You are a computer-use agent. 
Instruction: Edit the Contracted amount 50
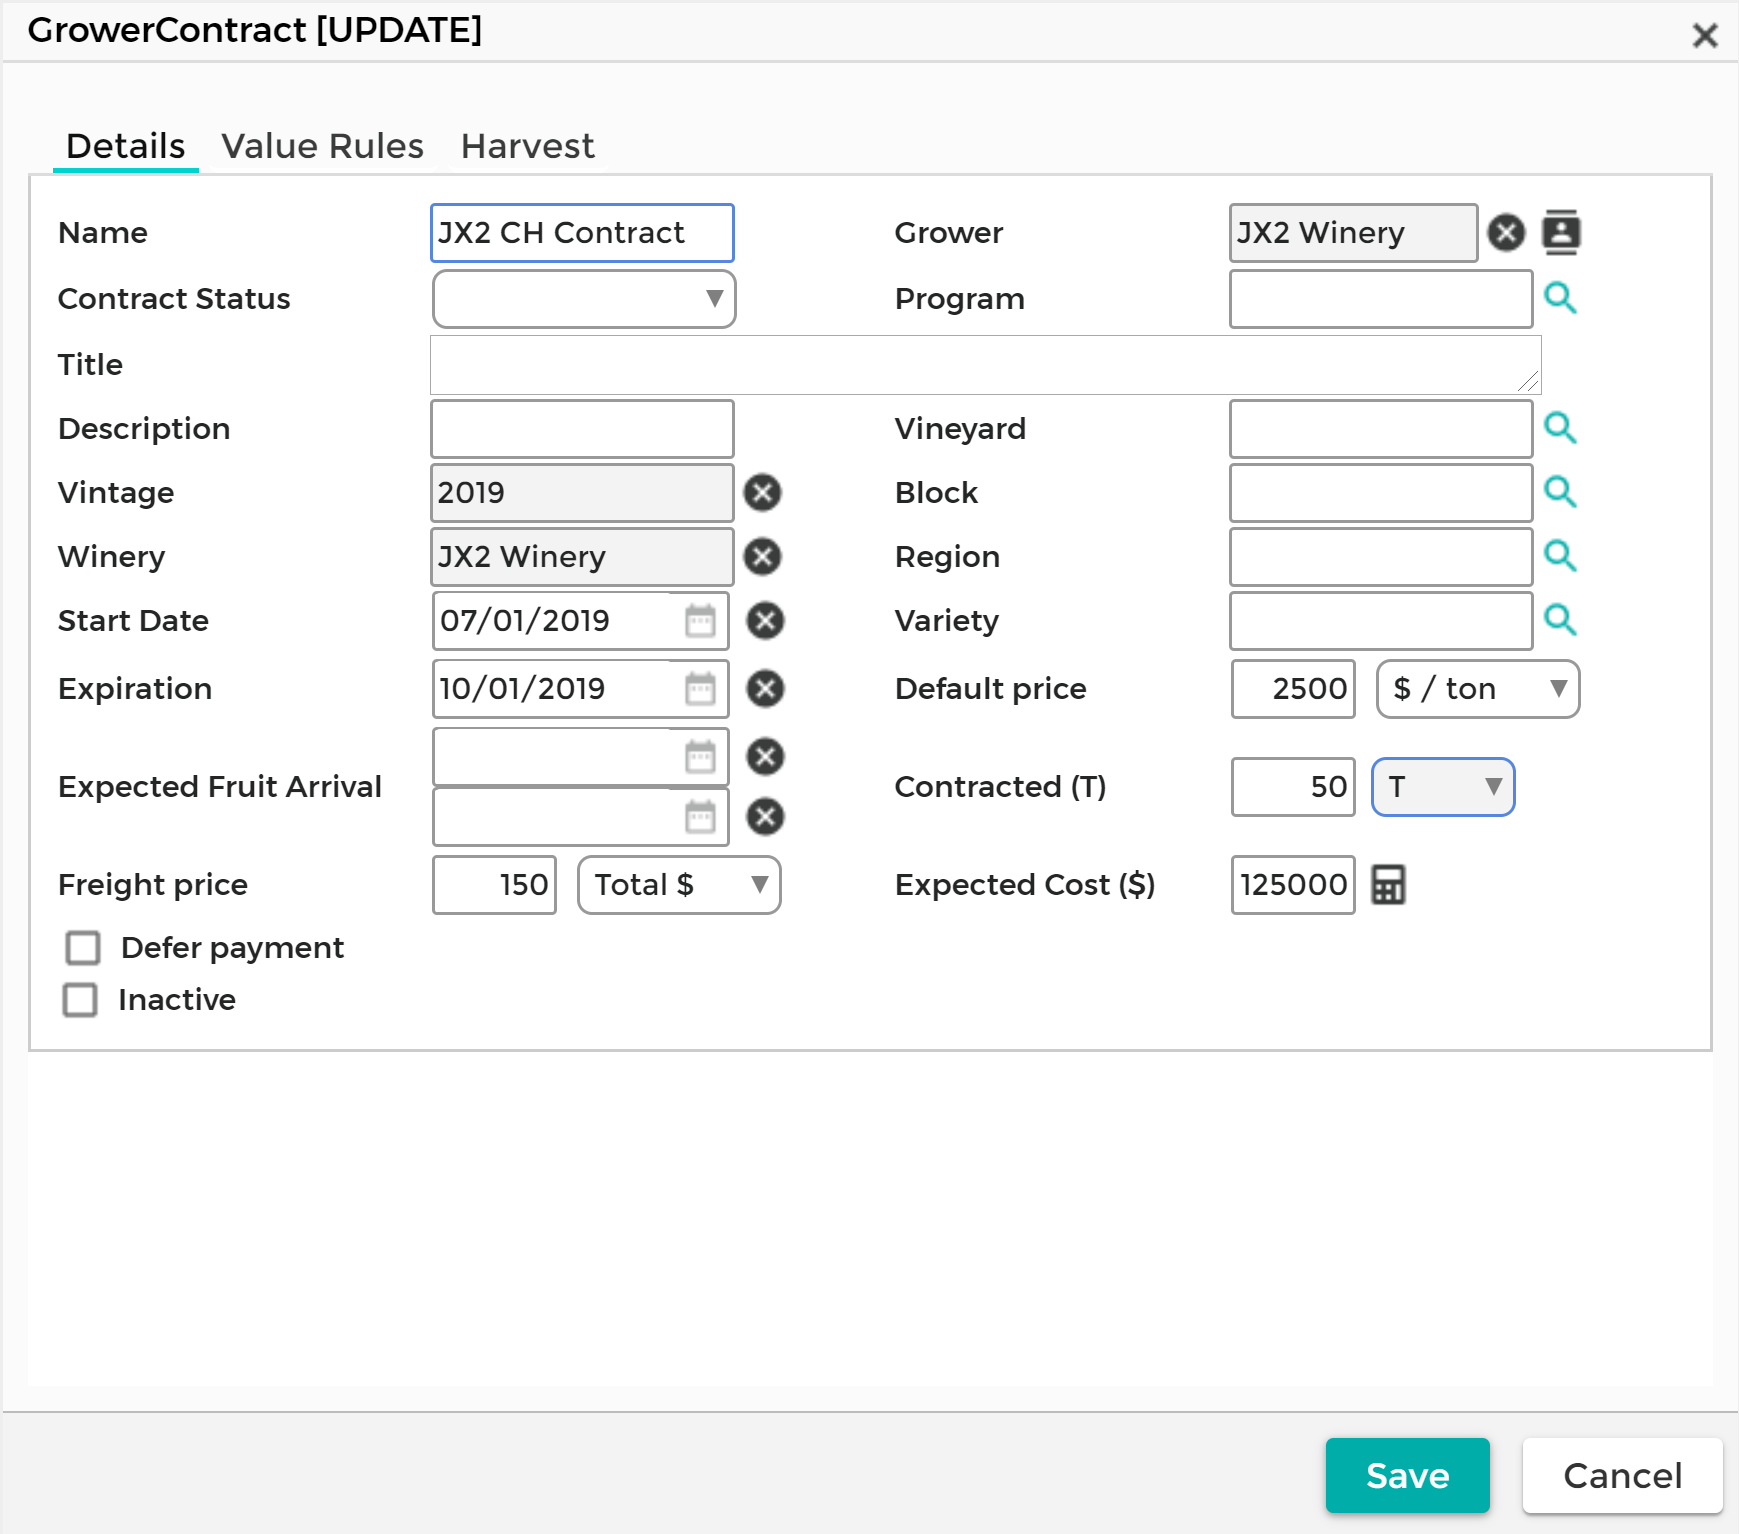[x=1293, y=787]
